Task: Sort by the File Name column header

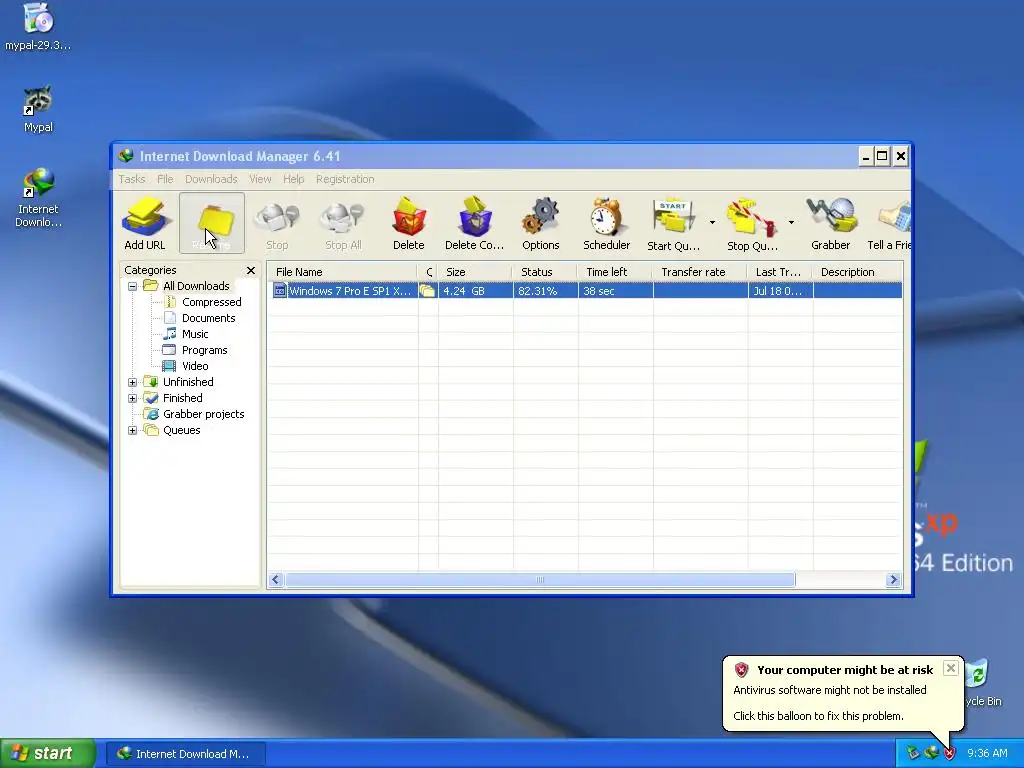Action: 342,272
